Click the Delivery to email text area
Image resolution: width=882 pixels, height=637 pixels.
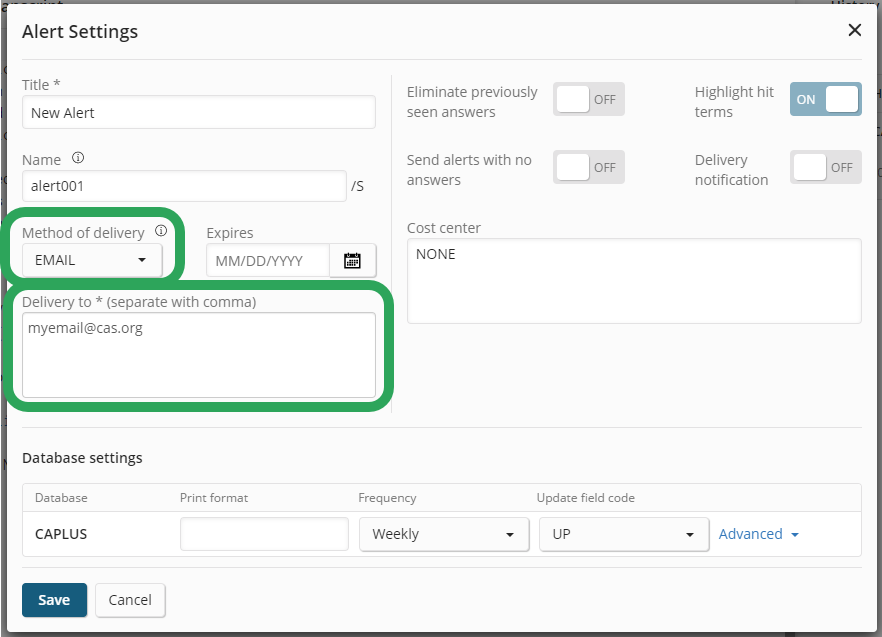198,355
